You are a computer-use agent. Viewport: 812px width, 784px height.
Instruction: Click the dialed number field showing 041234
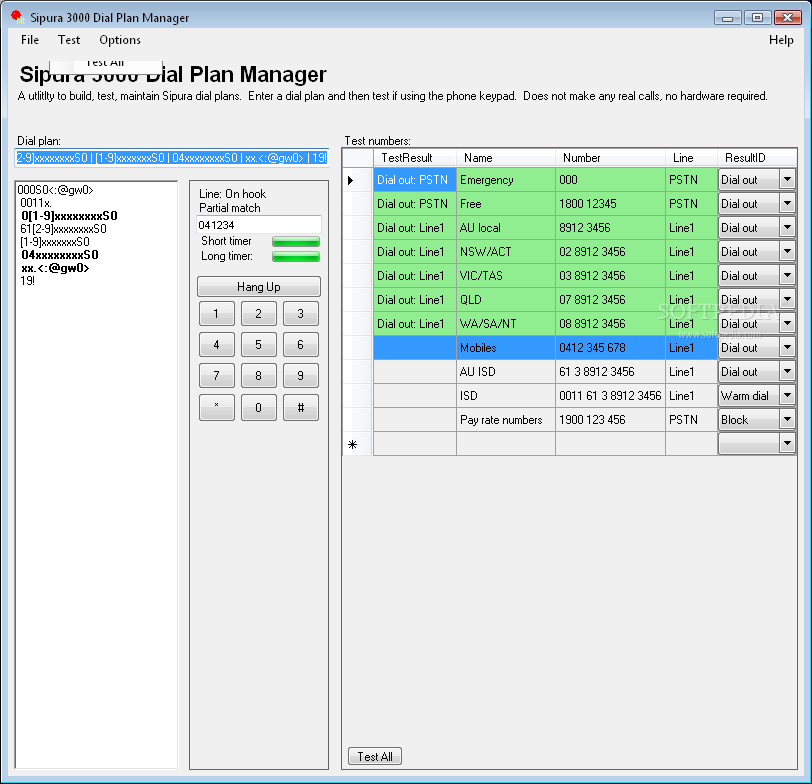(258, 225)
